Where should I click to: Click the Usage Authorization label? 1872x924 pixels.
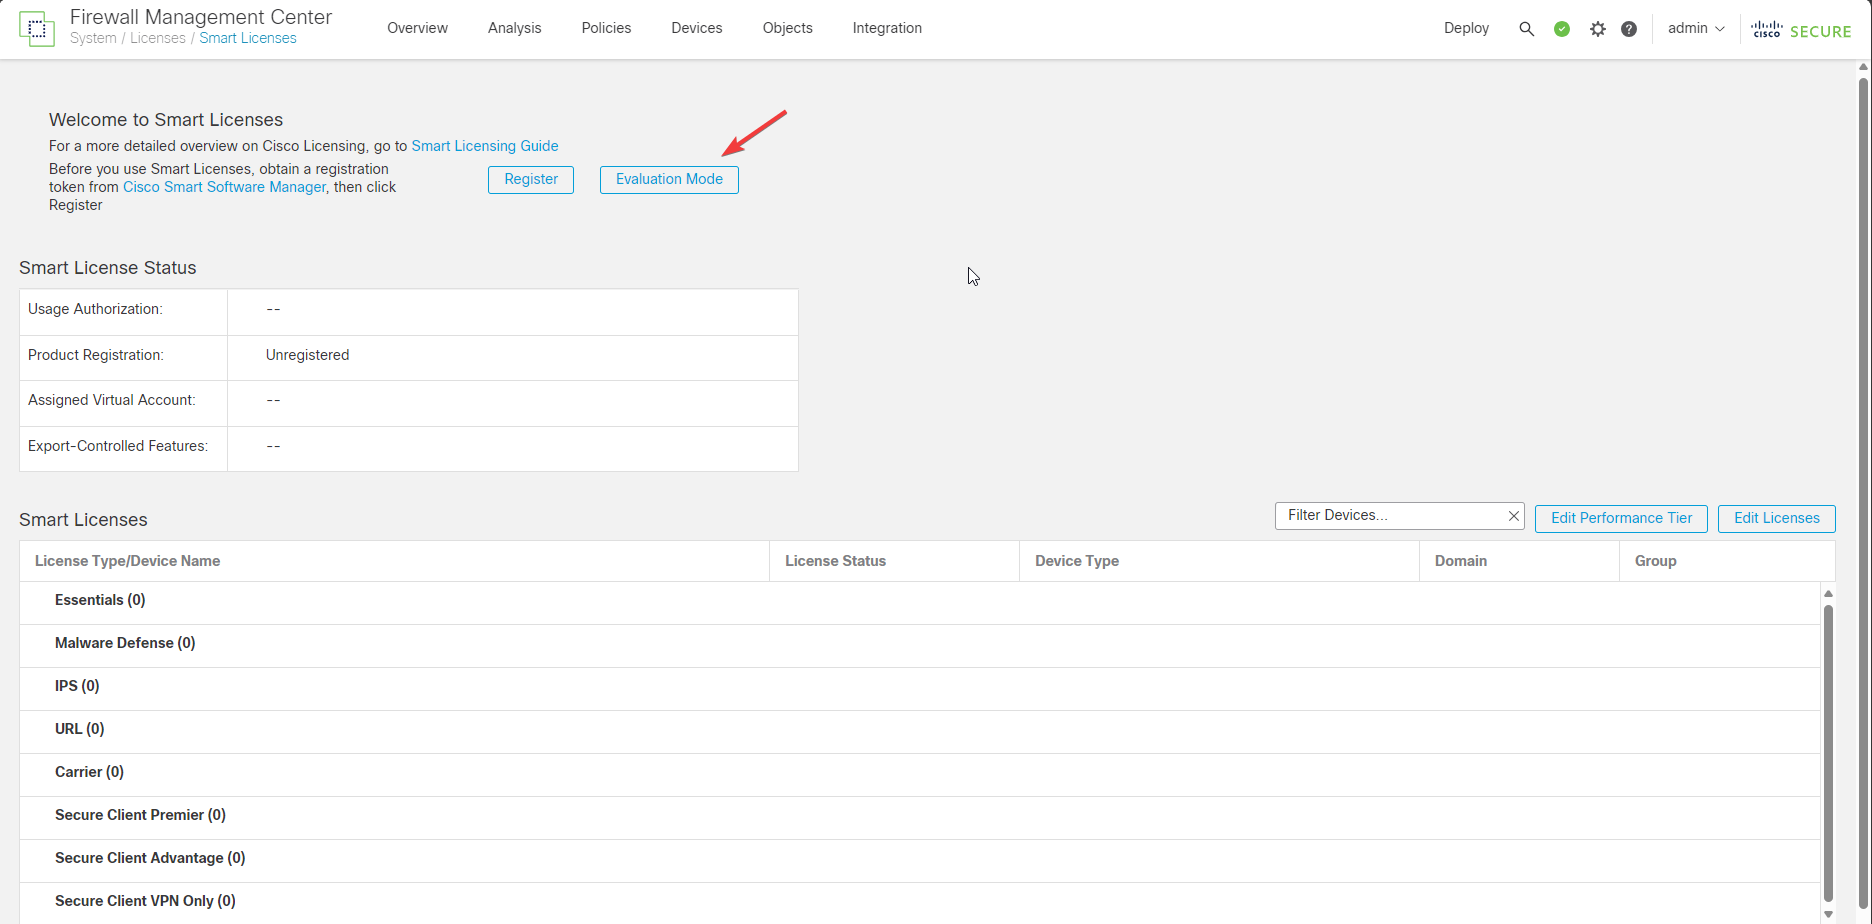pyautogui.click(x=95, y=309)
